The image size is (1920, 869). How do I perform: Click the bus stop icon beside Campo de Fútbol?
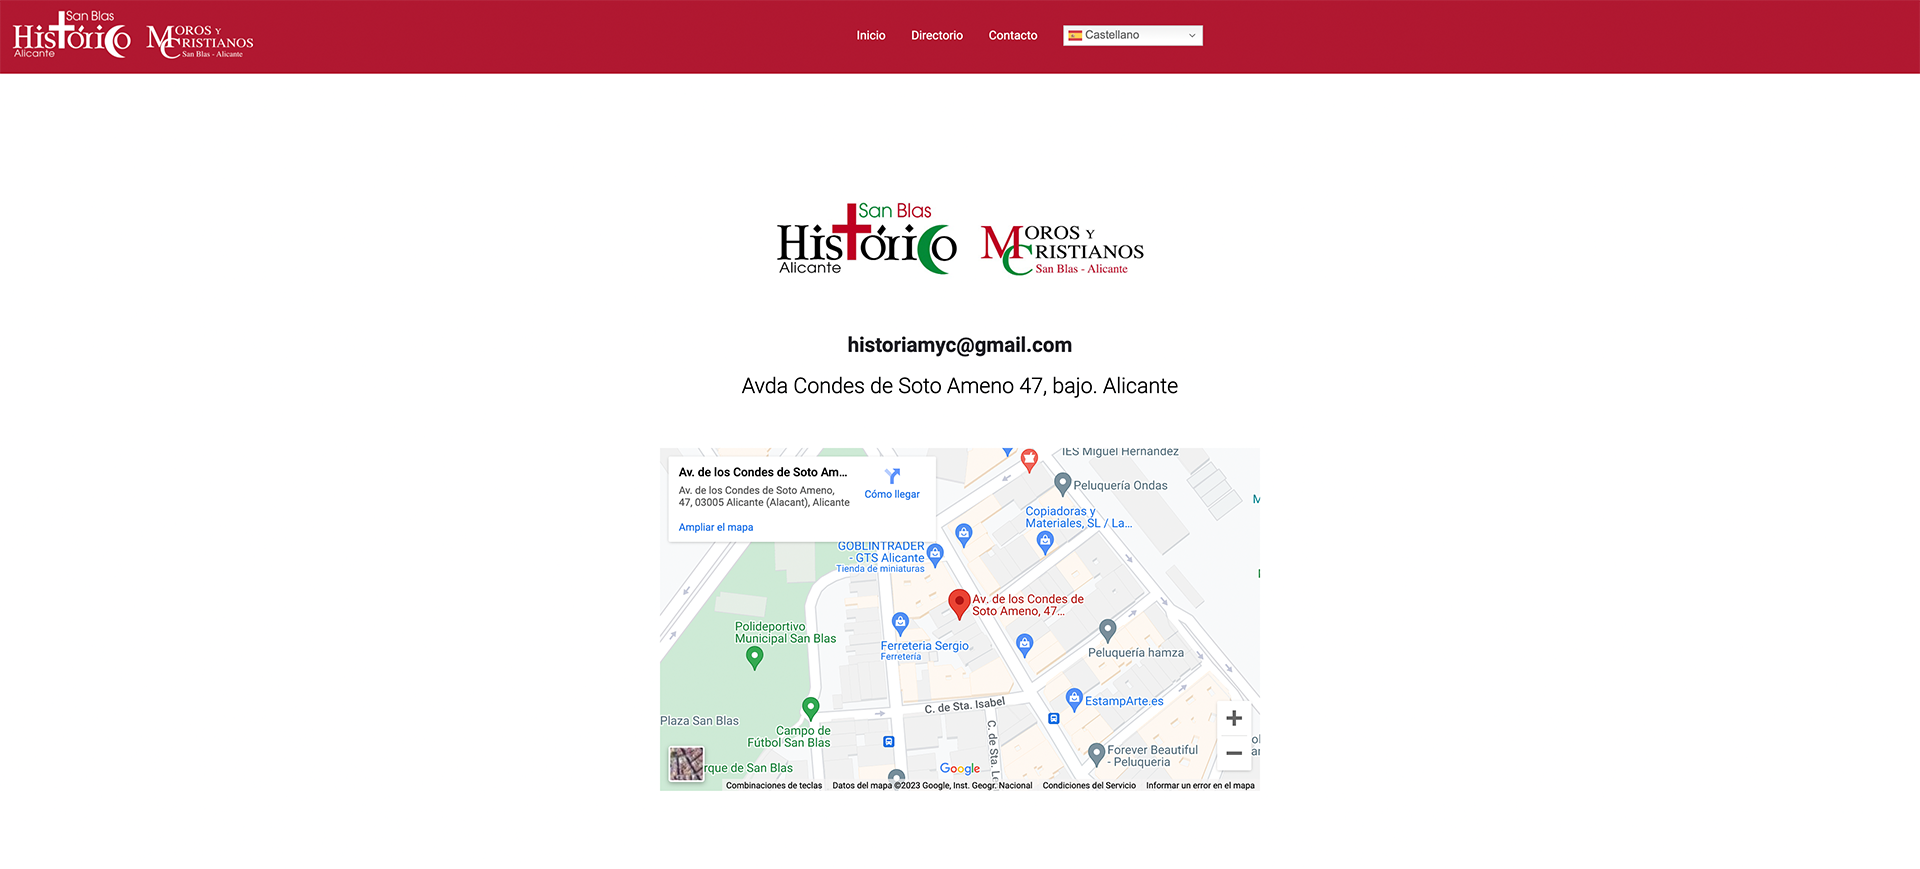[x=888, y=742]
